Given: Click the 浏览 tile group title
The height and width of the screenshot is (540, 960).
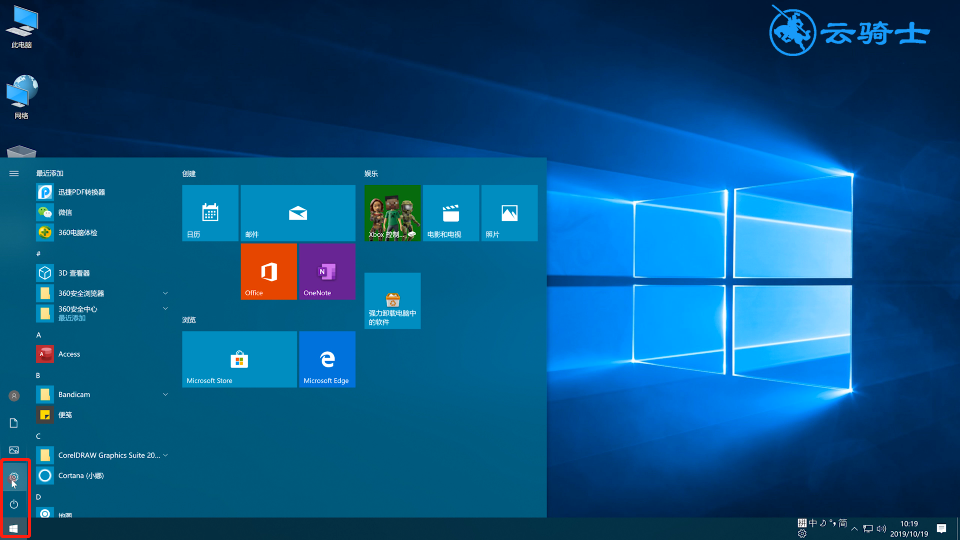Looking at the screenshot, I should [189, 320].
